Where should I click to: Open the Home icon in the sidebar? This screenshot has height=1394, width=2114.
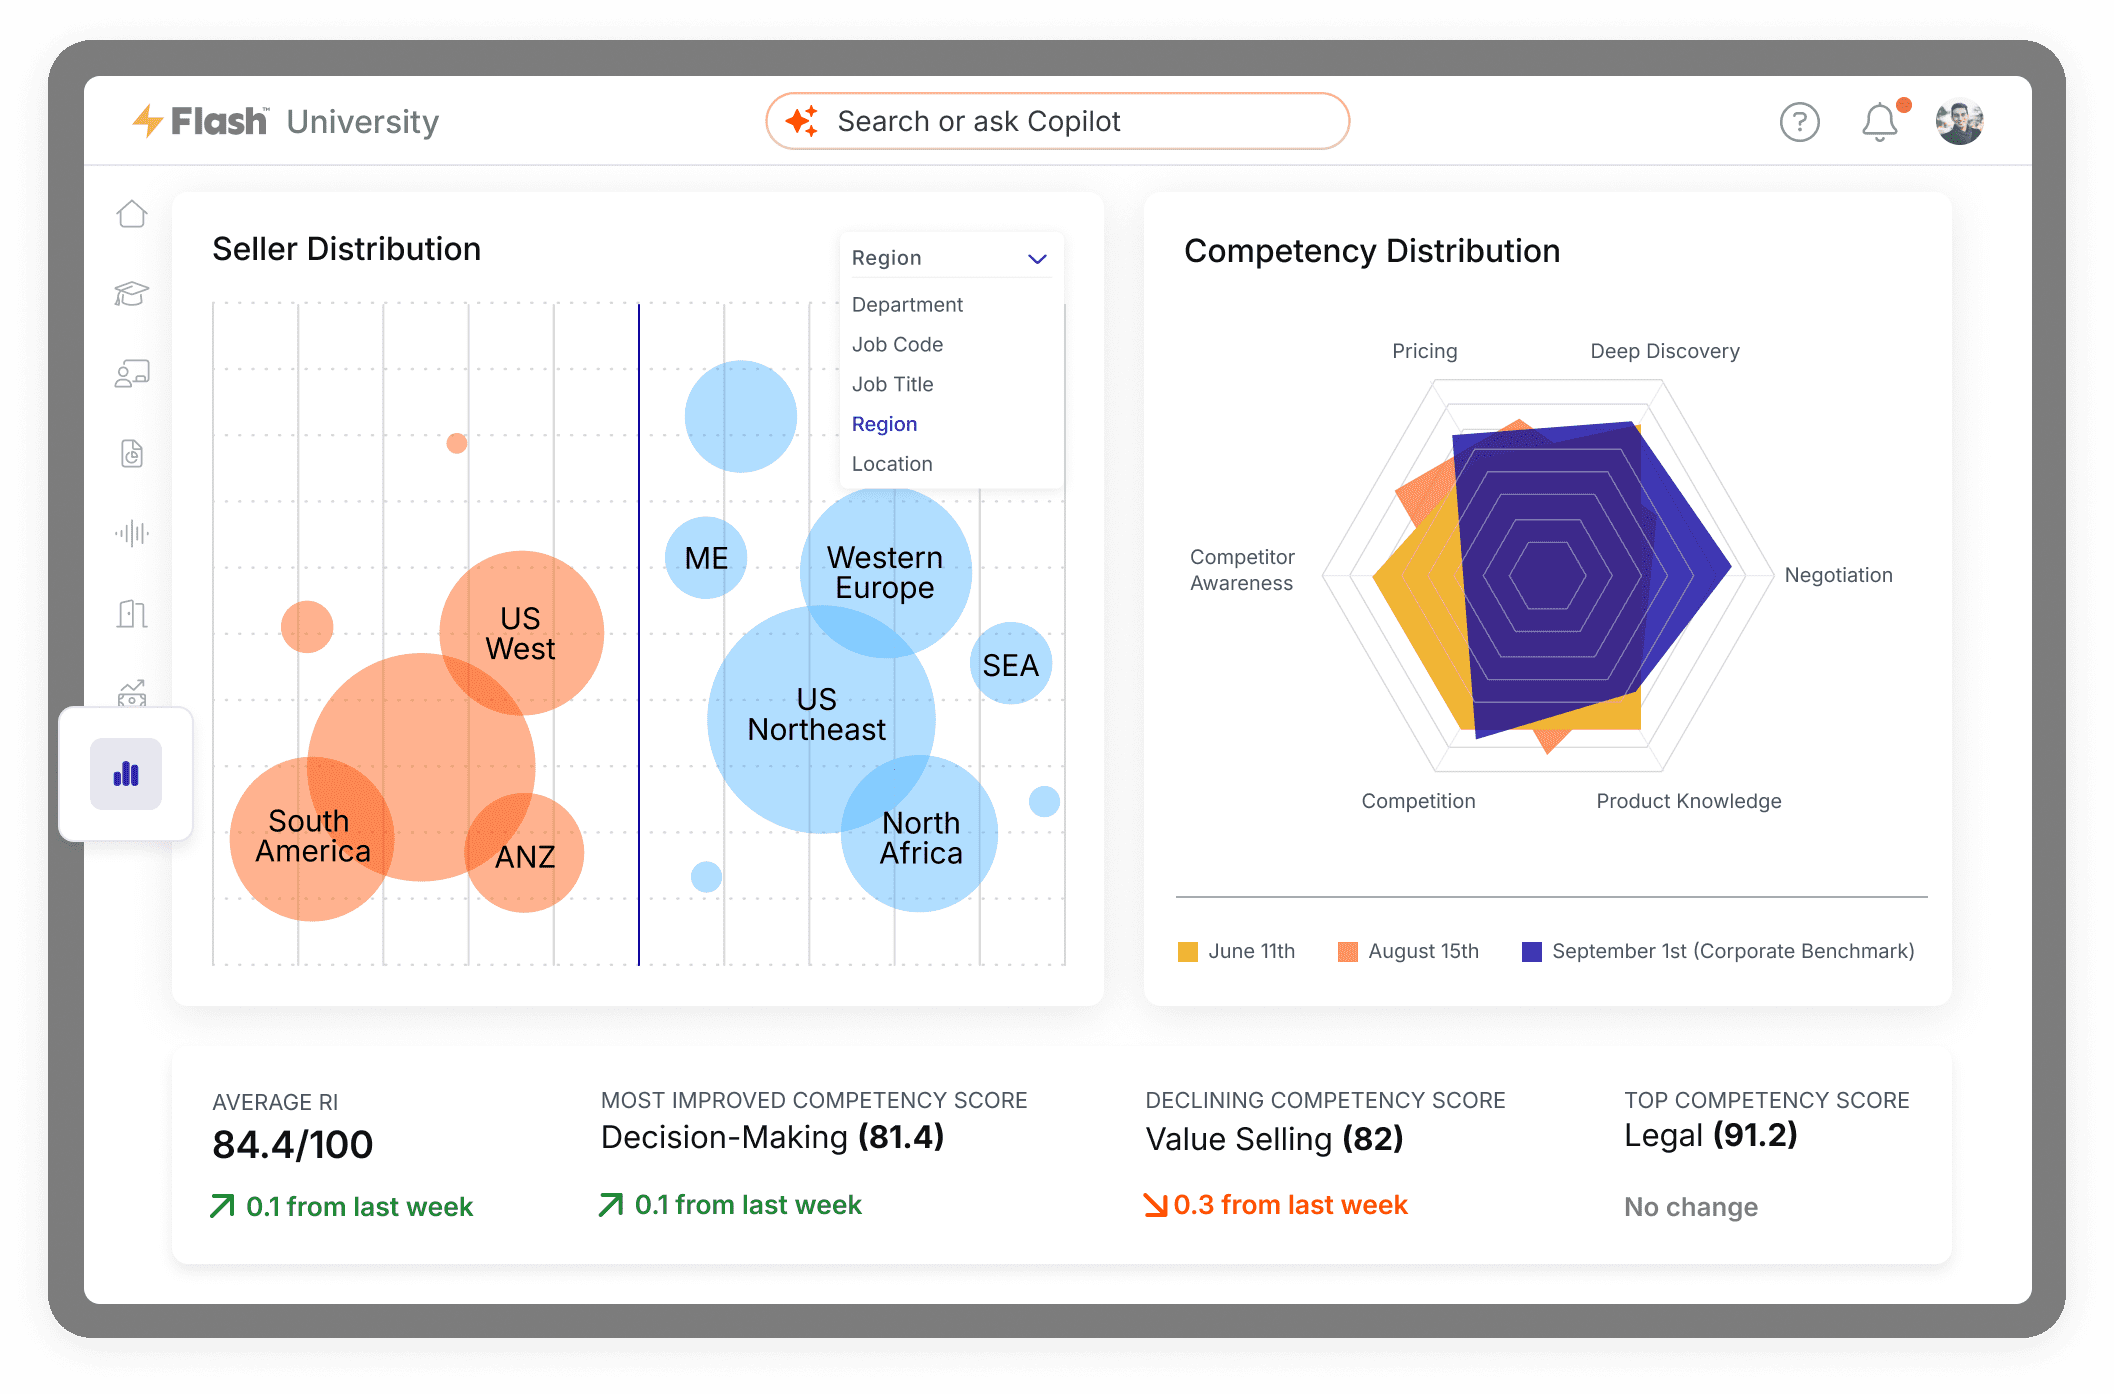132,214
